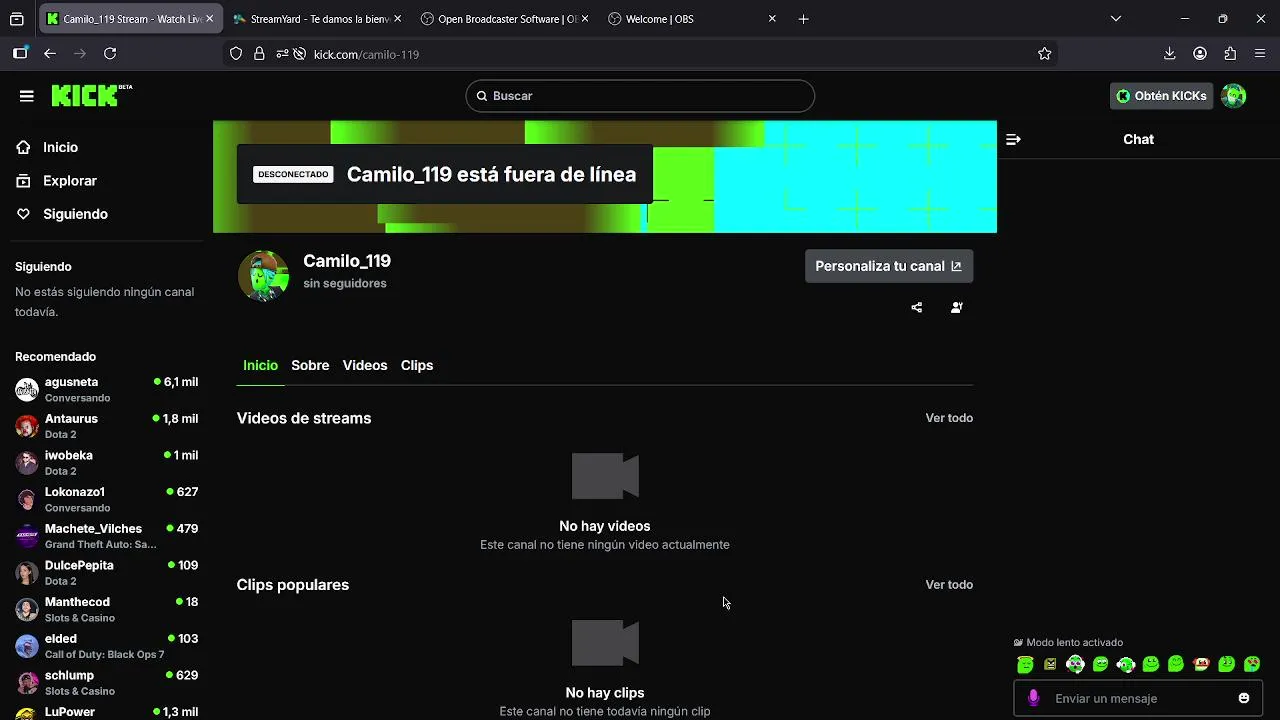Open recommended channel Machete_Vilches
The width and height of the screenshot is (1280, 720).
tap(105, 536)
